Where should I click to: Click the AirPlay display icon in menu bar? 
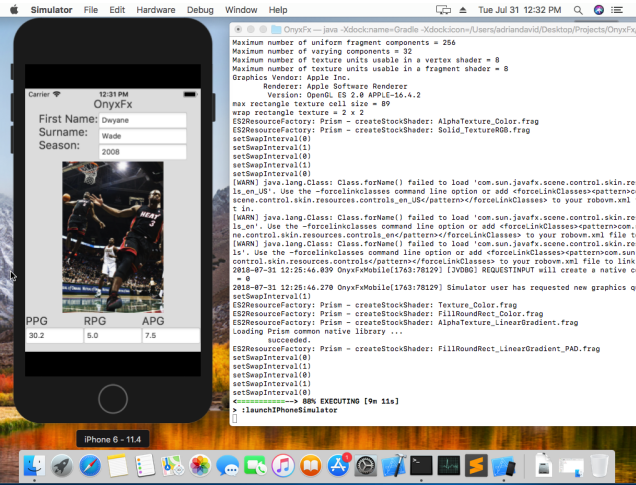[x=443, y=10]
